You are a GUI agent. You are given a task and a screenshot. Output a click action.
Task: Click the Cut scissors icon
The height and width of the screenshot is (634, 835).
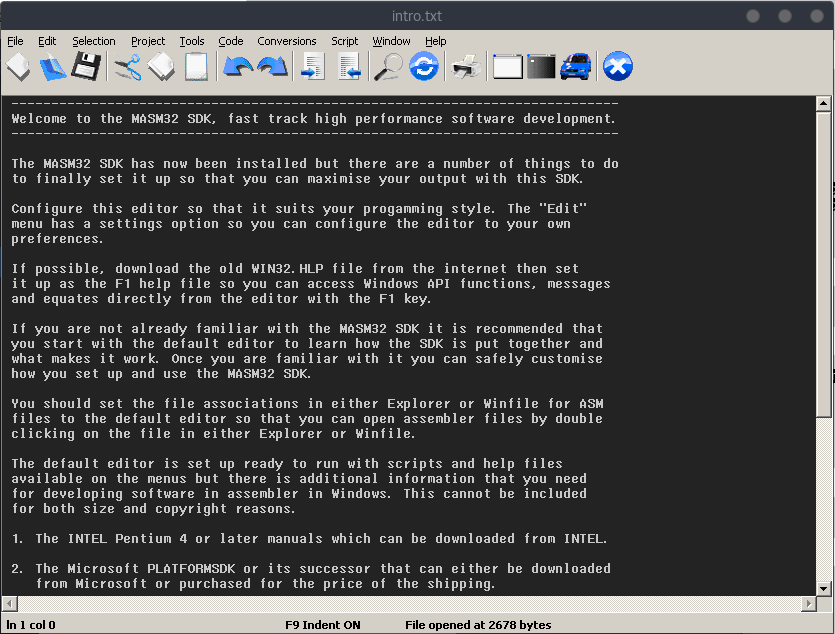tap(127, 67)
